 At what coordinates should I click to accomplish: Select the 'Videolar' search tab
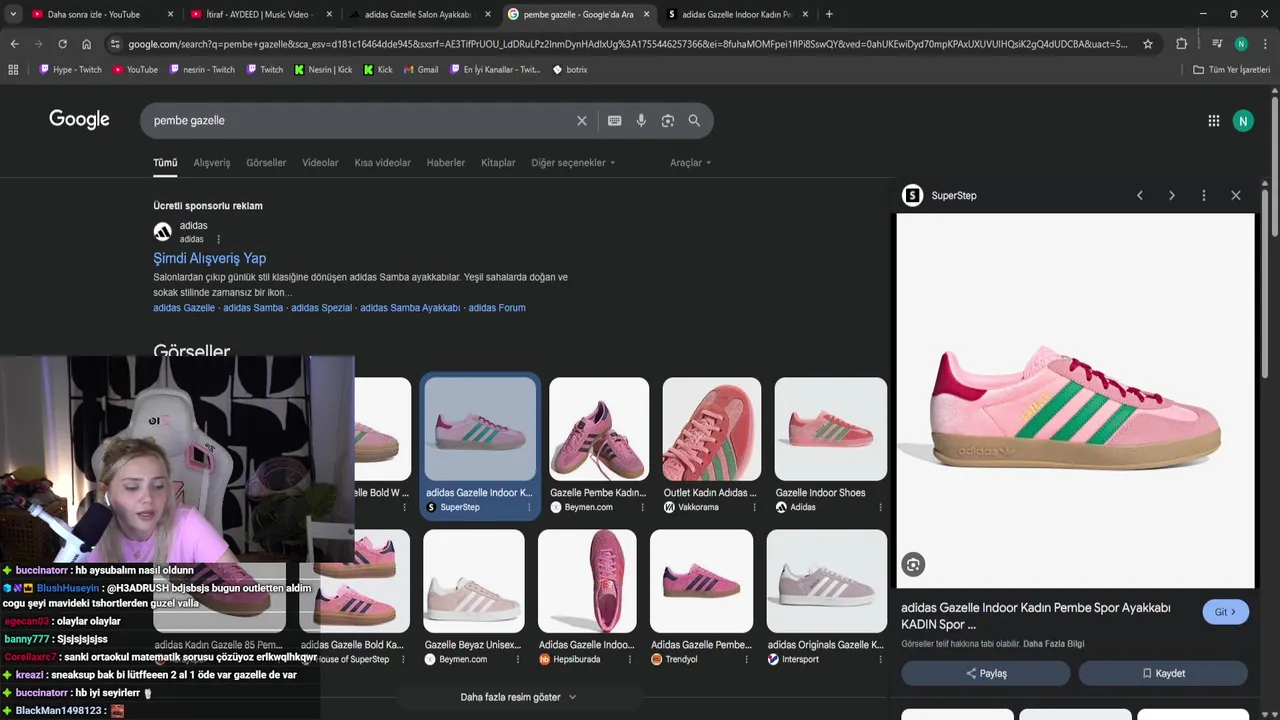pos(320,163)
